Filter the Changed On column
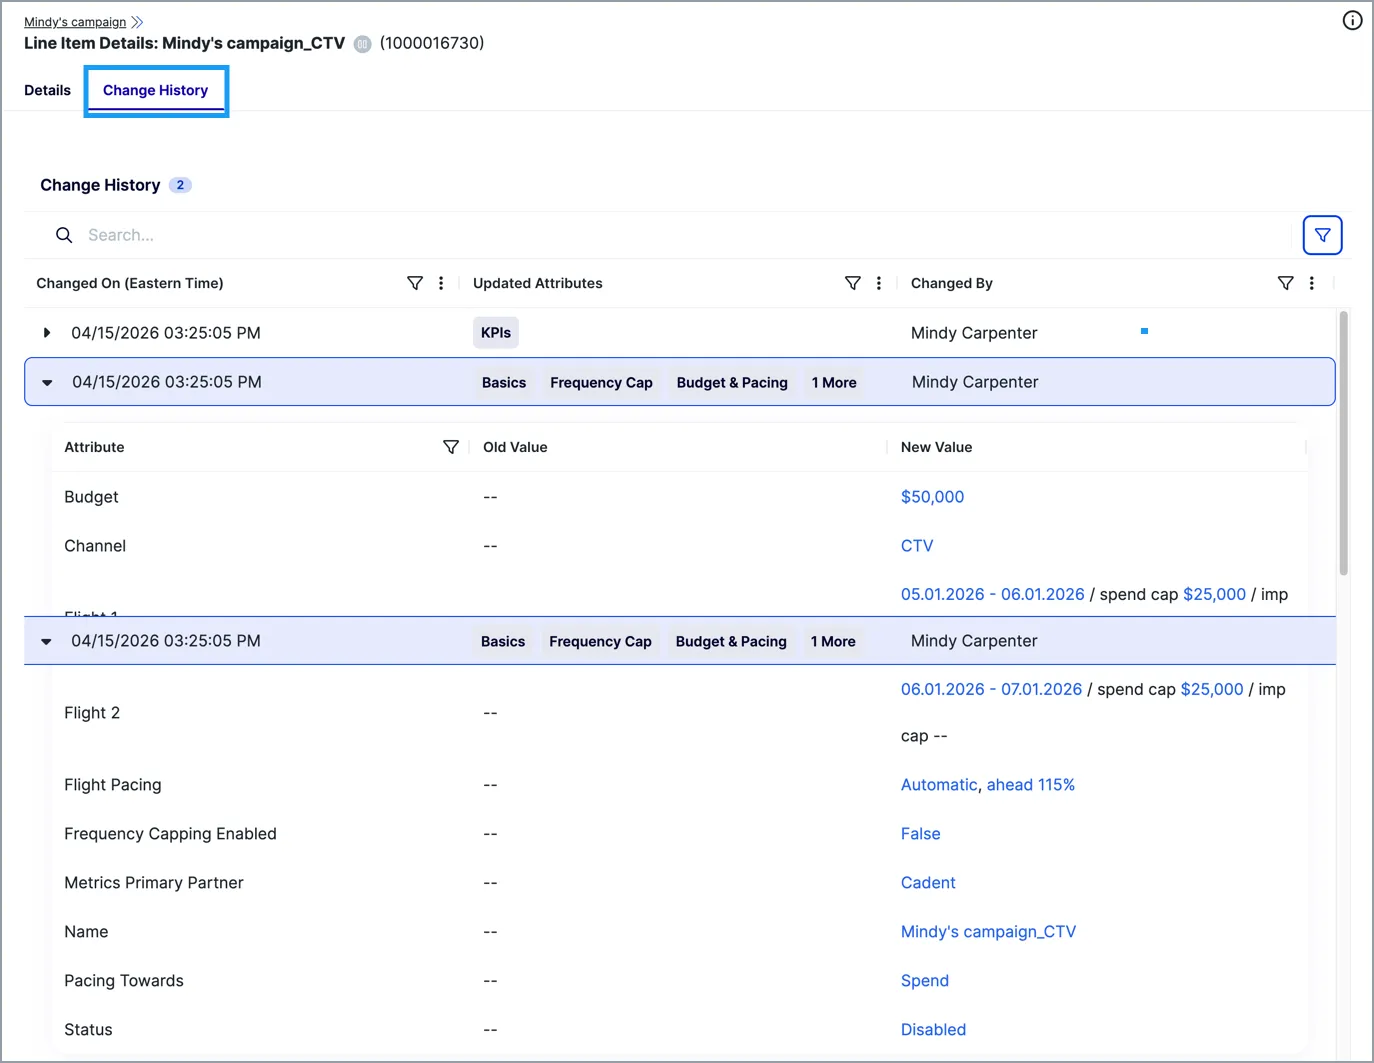 pos(415,283)
